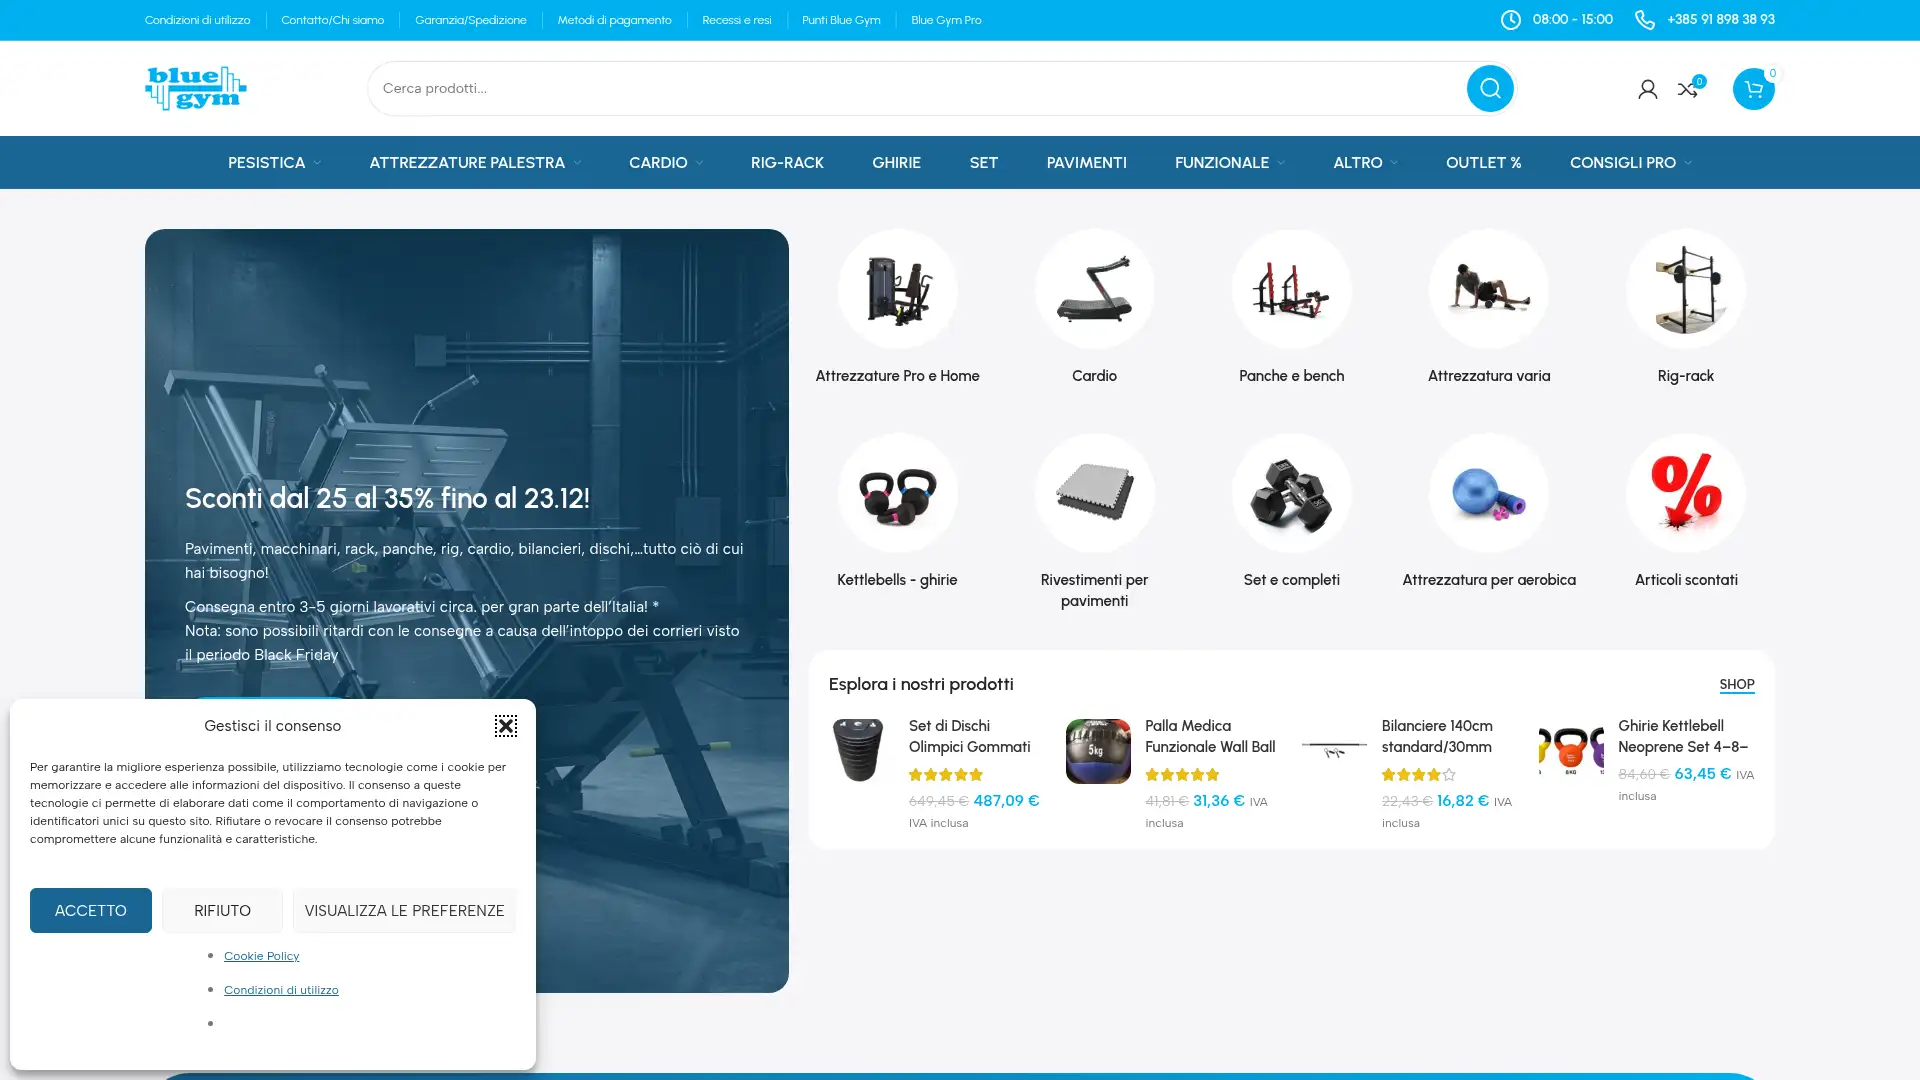Click the product compare arrows icon
The width and height of the screenshot is (1920, 1080).
(1688, 88)
